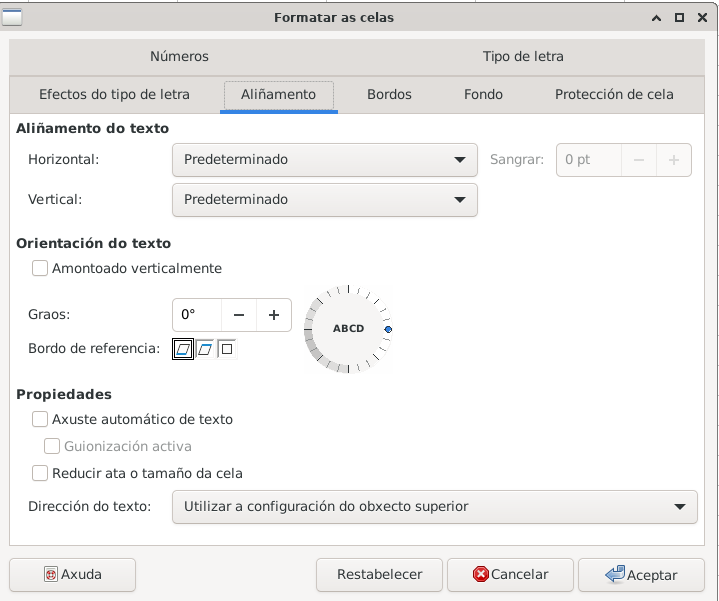Click the Graos degrees input field

(x=197, y=315)
